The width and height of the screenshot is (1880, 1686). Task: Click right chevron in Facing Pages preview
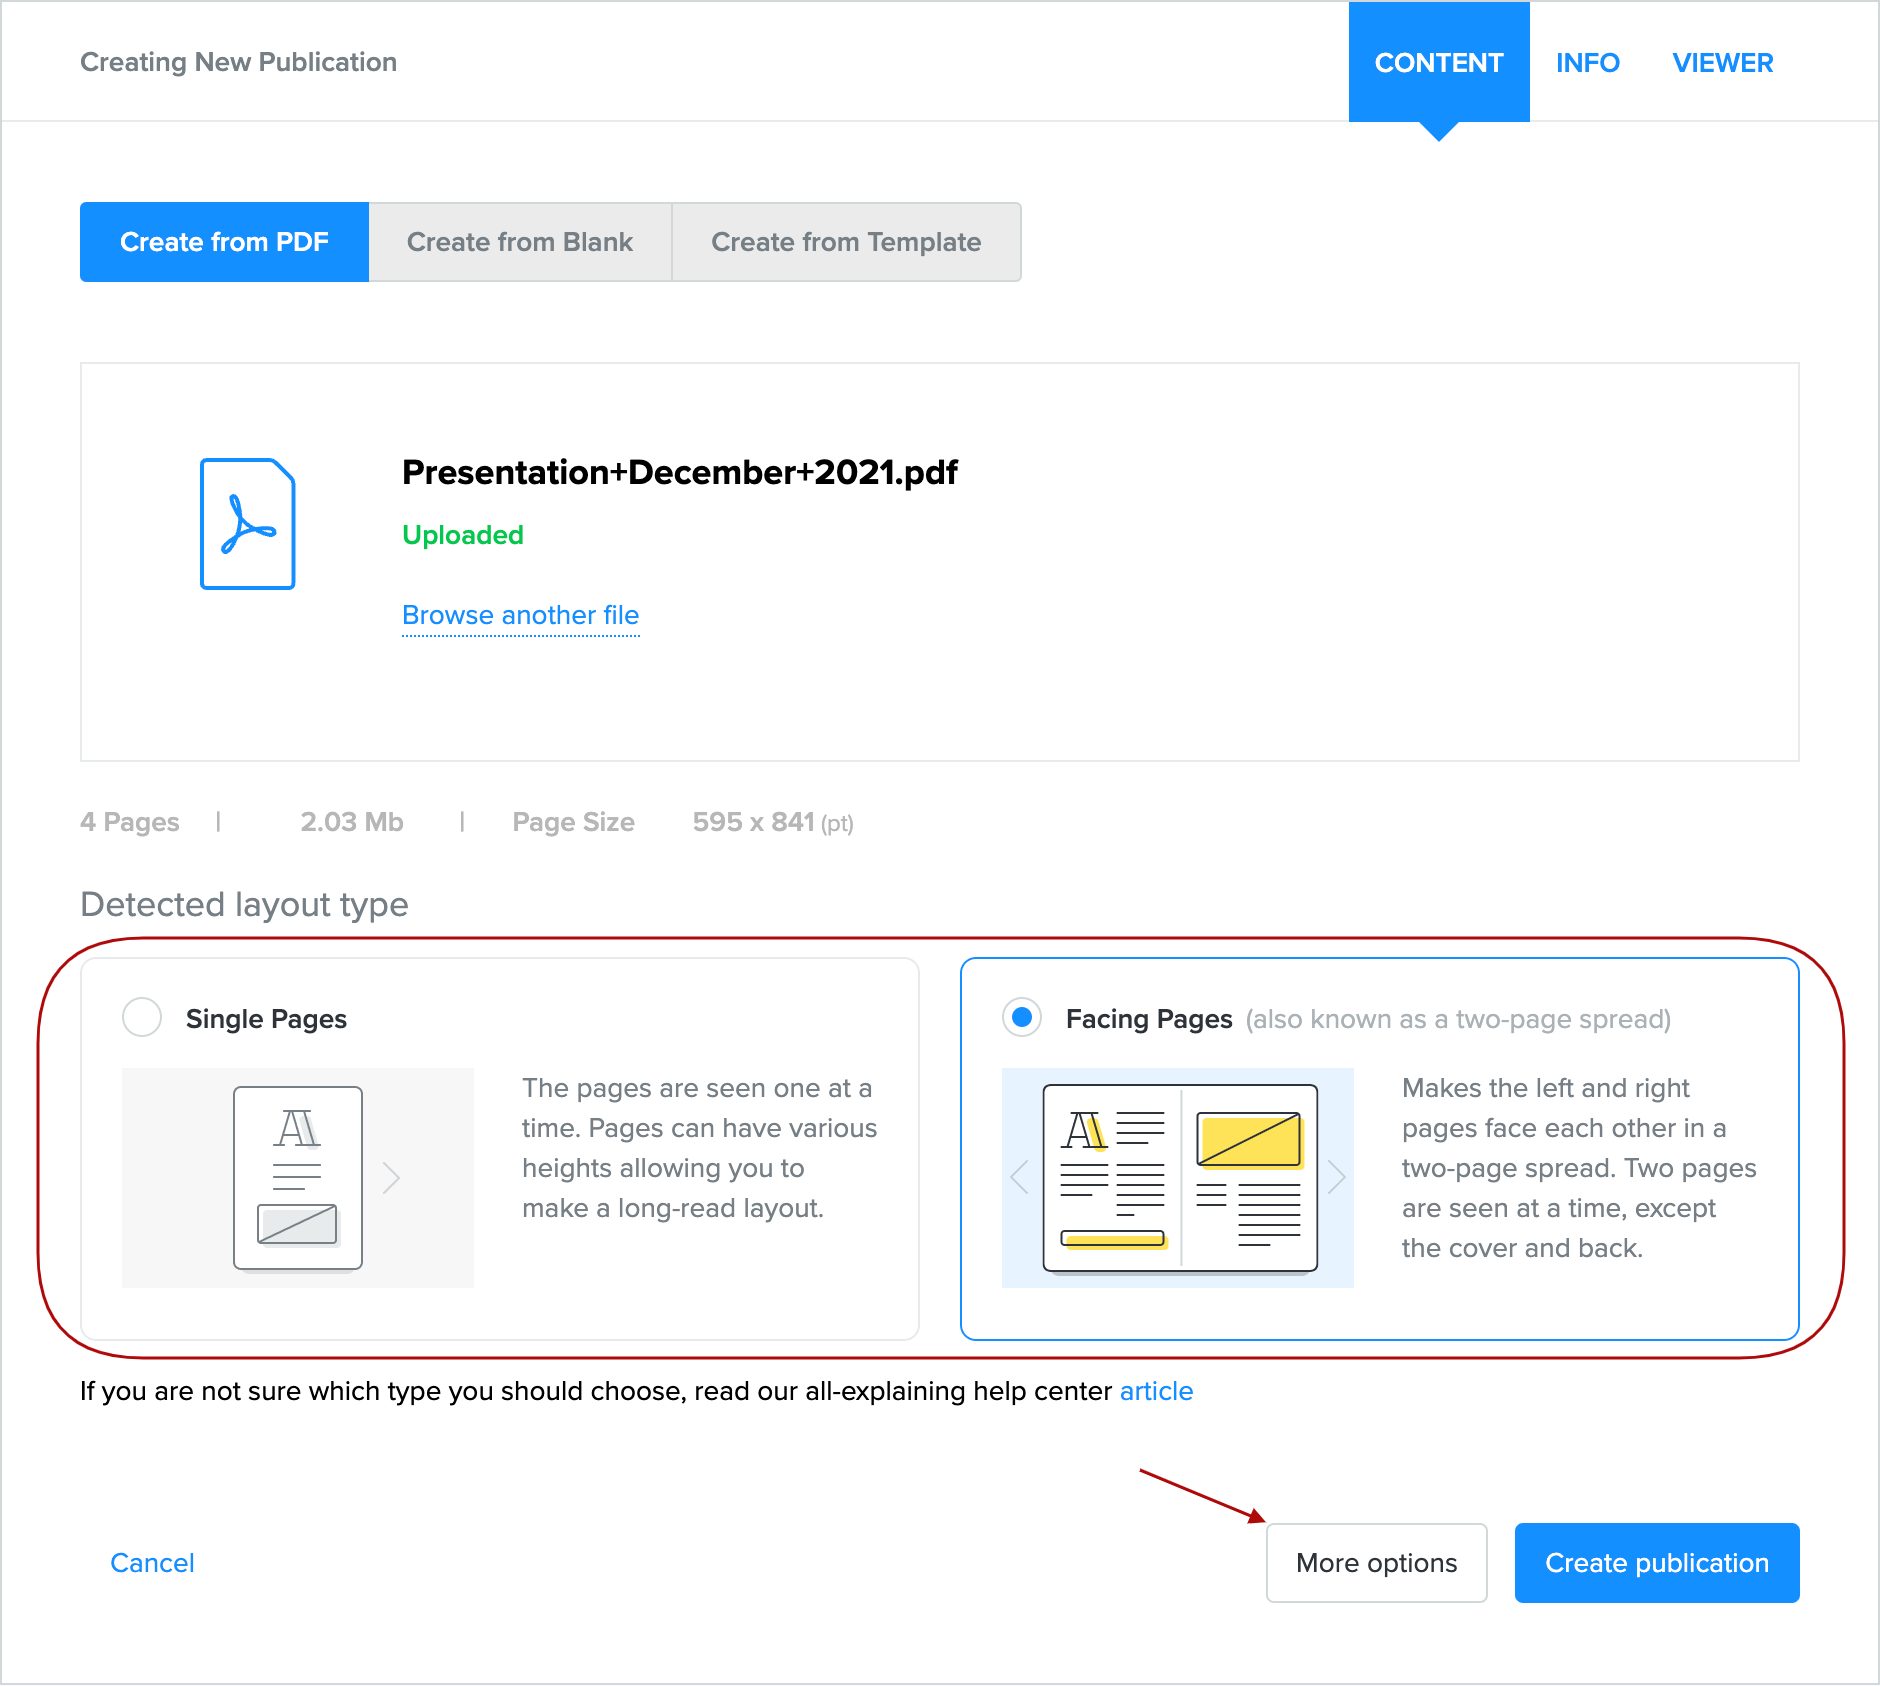click(x=1336, y=1177)
